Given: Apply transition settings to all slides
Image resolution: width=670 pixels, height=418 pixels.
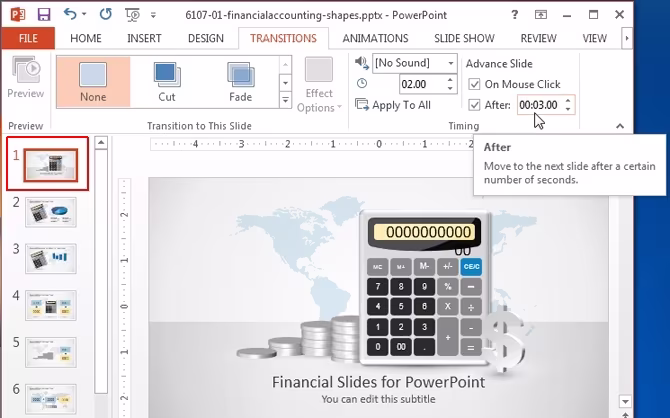Looking at the screenshot, I should [x=393, y=105].
